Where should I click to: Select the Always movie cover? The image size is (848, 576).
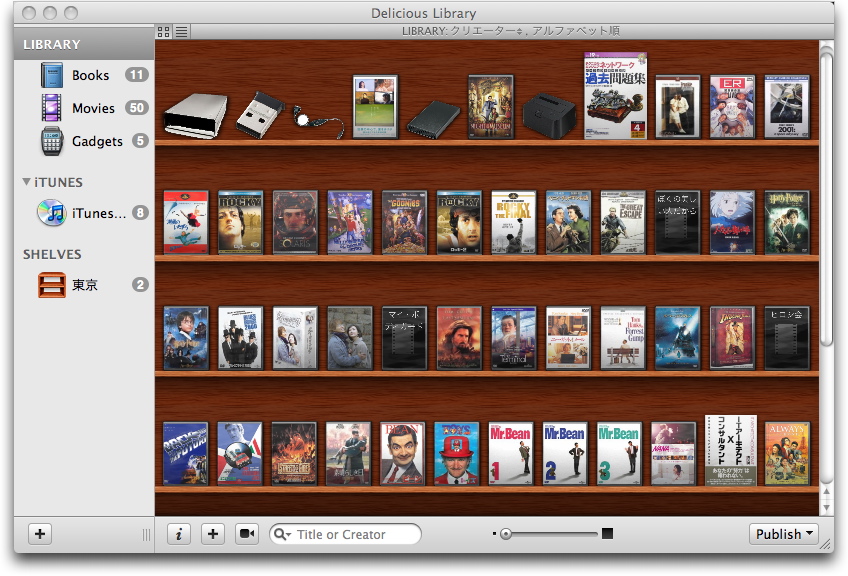coord(787,454)
